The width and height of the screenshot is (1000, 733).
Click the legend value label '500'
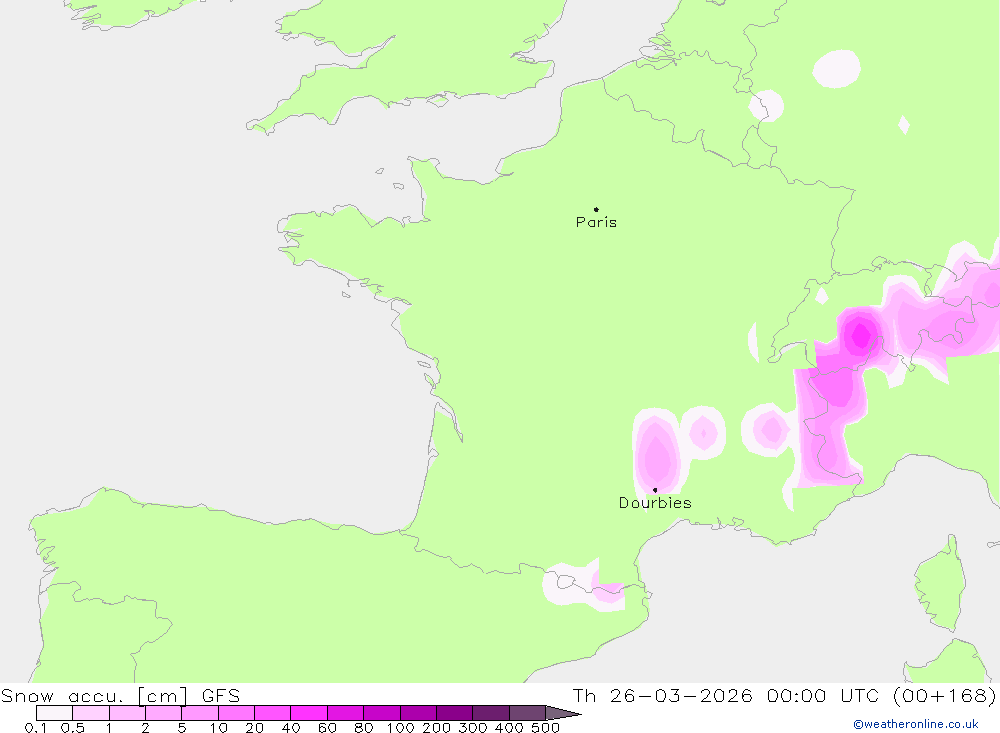tap(545, 728)
